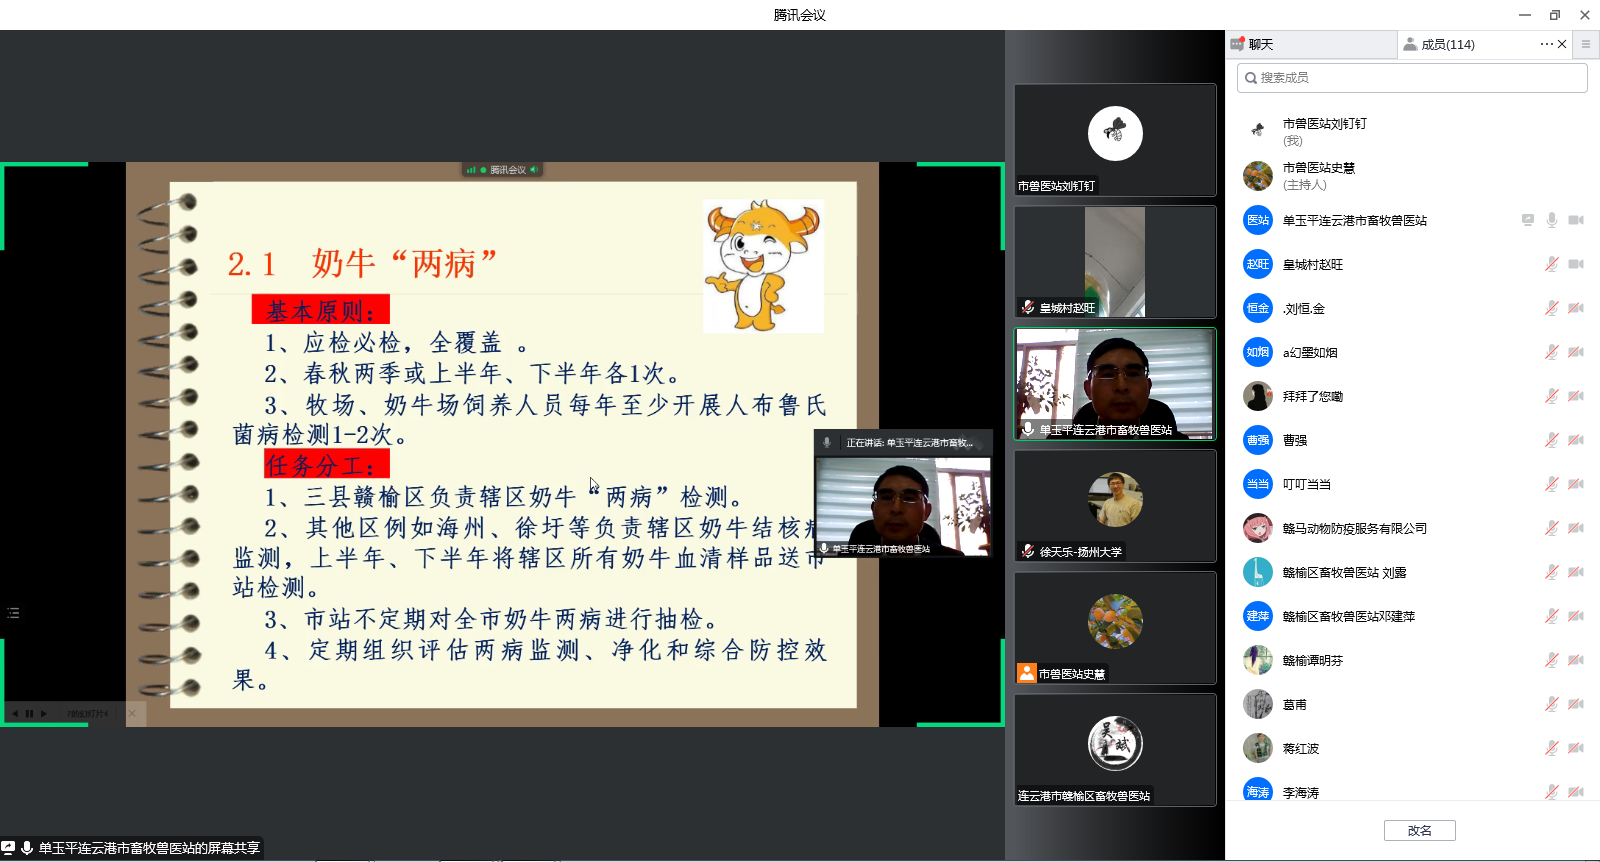Open the three-dot options on members tab
This screenshot has width=1600, height=862.
click(x=1546, y=44)
